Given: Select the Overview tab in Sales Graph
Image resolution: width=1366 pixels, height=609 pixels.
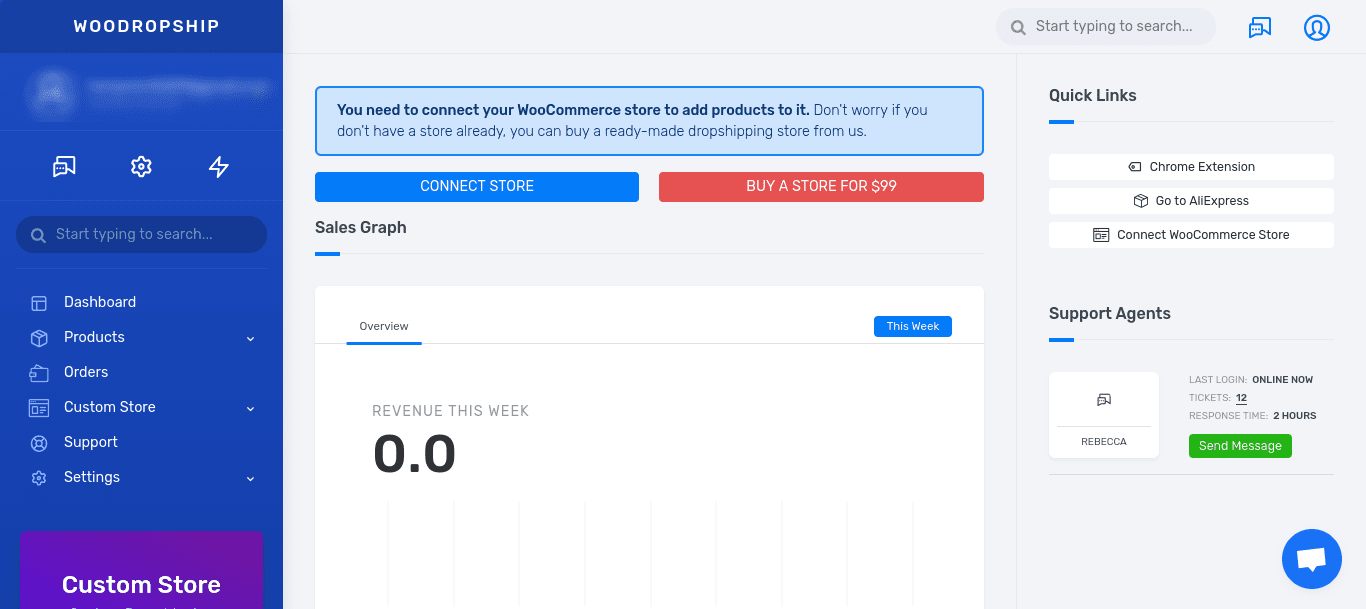Looking at the screenshot, I should click(384, 326).
